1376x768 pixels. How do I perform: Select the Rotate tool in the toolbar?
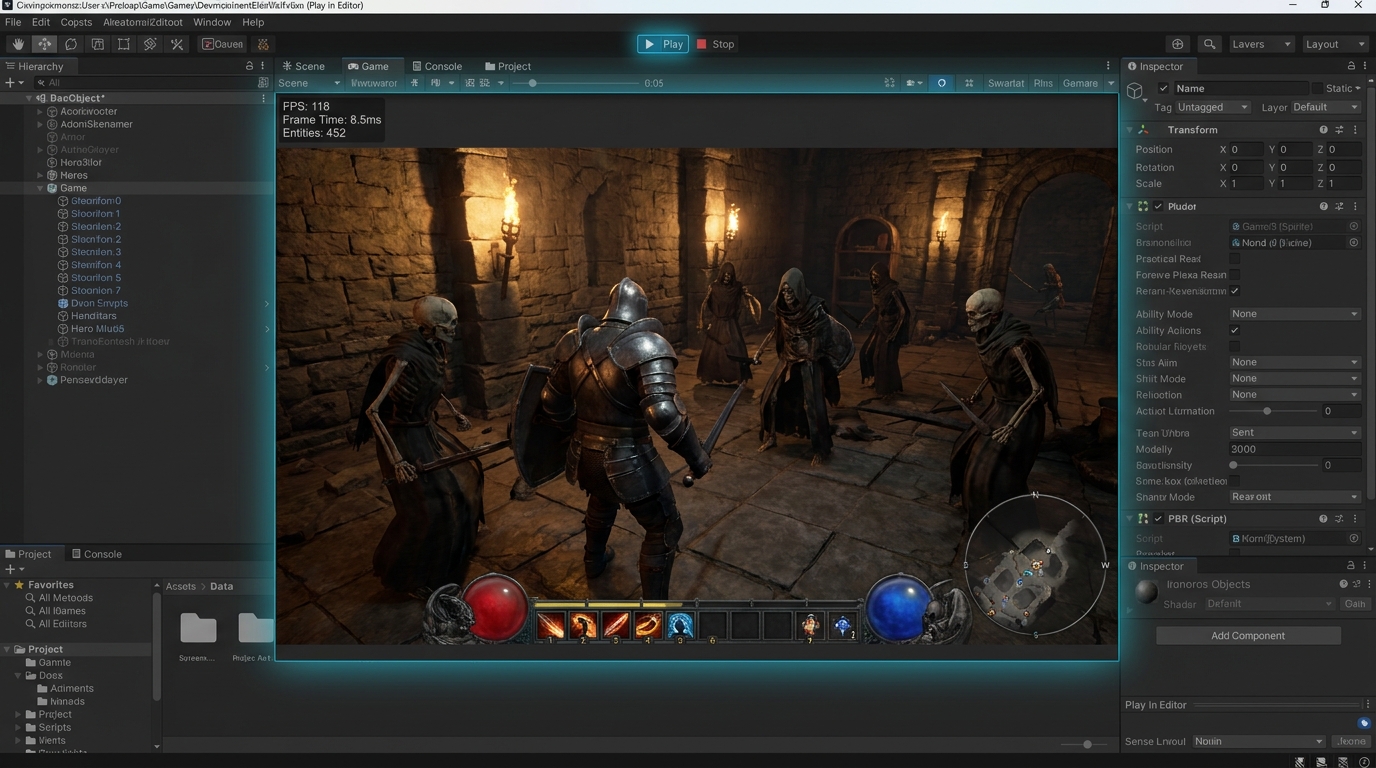click(71, 44)
